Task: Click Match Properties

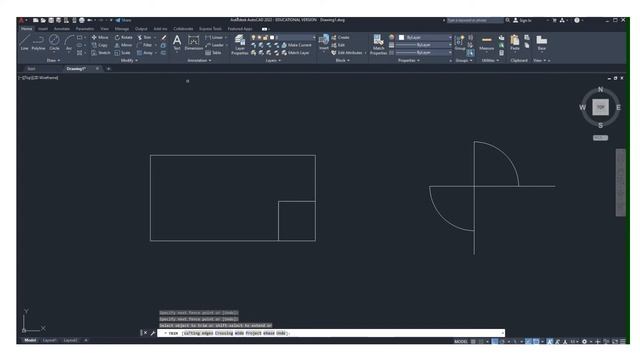Action: 378,45
